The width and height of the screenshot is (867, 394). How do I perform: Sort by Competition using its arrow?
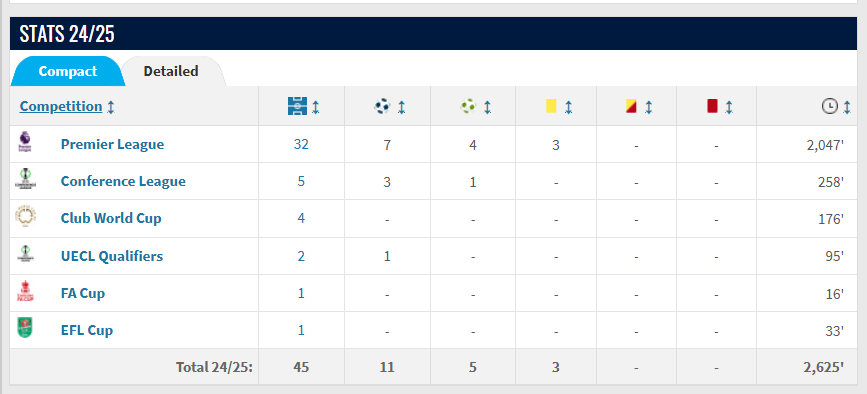[x=111, y=107]
